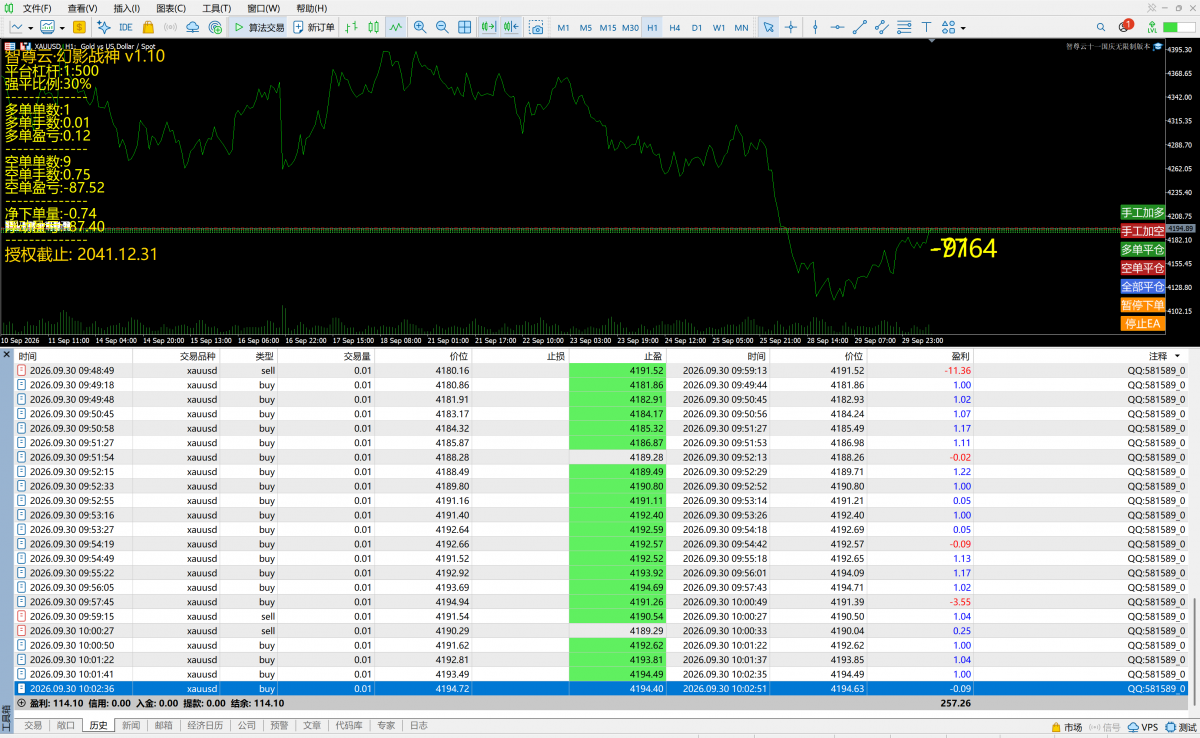Image resolution: width=1200 pixels, height=738 pixels.
Task: Open the 注释 column dropdown arrow
Action: point(1177,356)
